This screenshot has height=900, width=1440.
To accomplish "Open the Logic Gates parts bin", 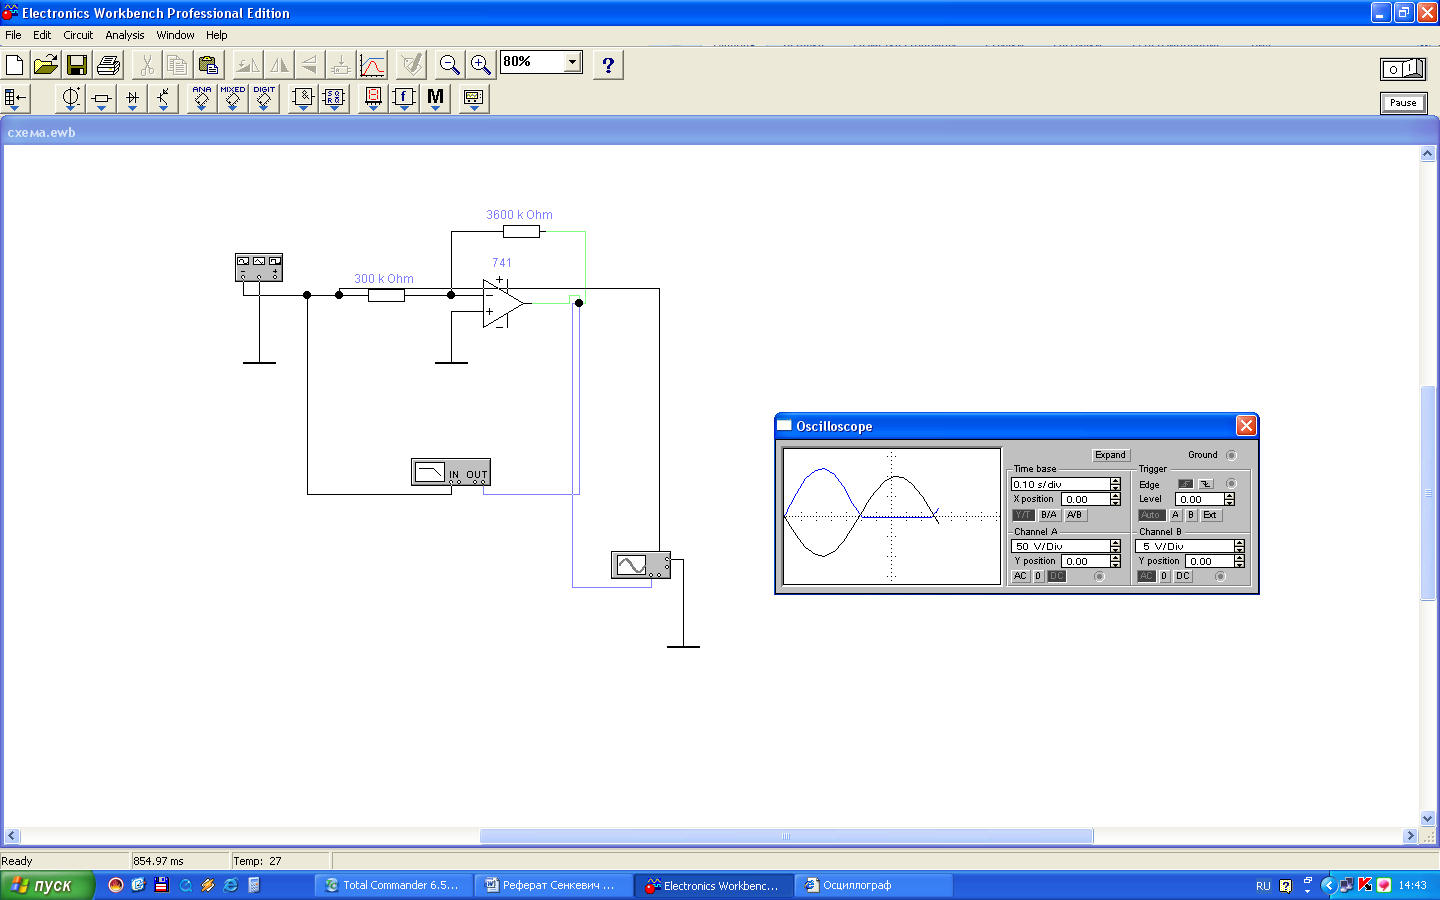I will (303, 98).
